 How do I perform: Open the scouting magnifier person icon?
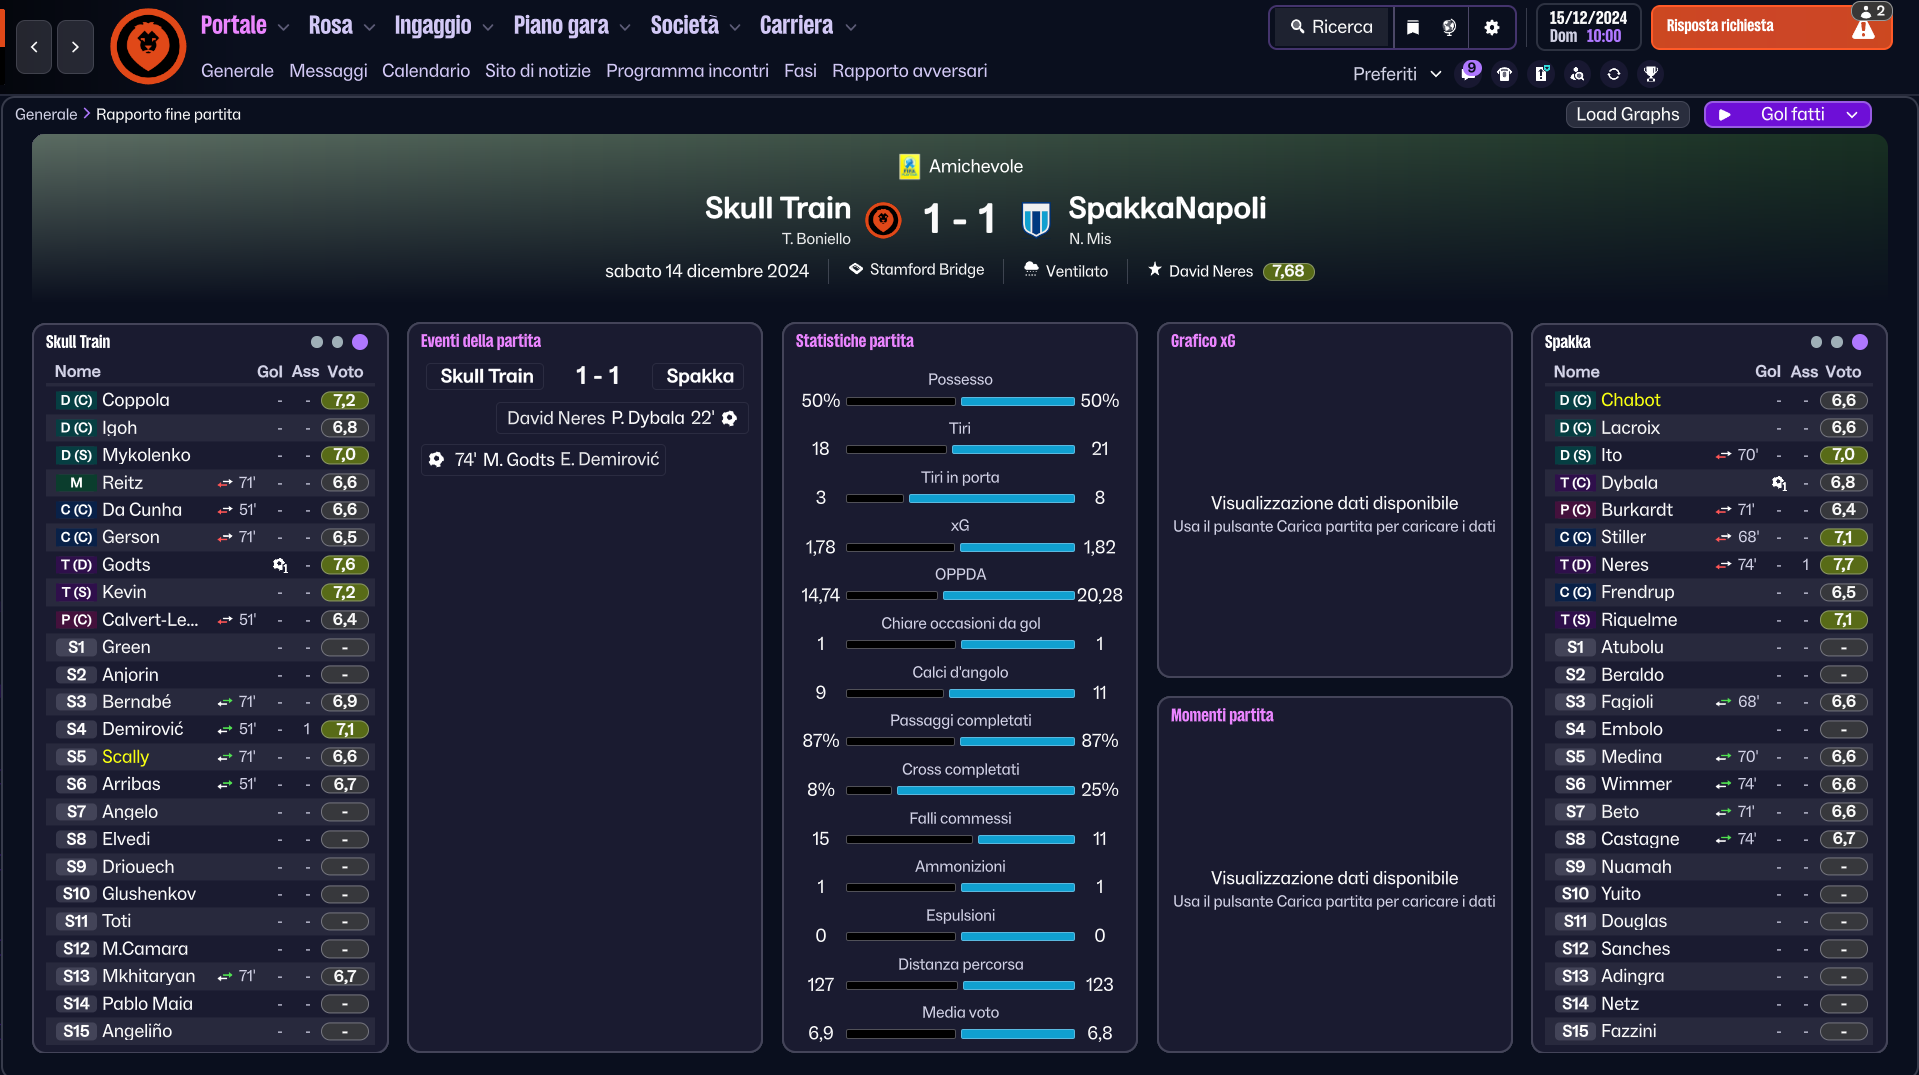pyautogui.click(x=1577, y=74)
